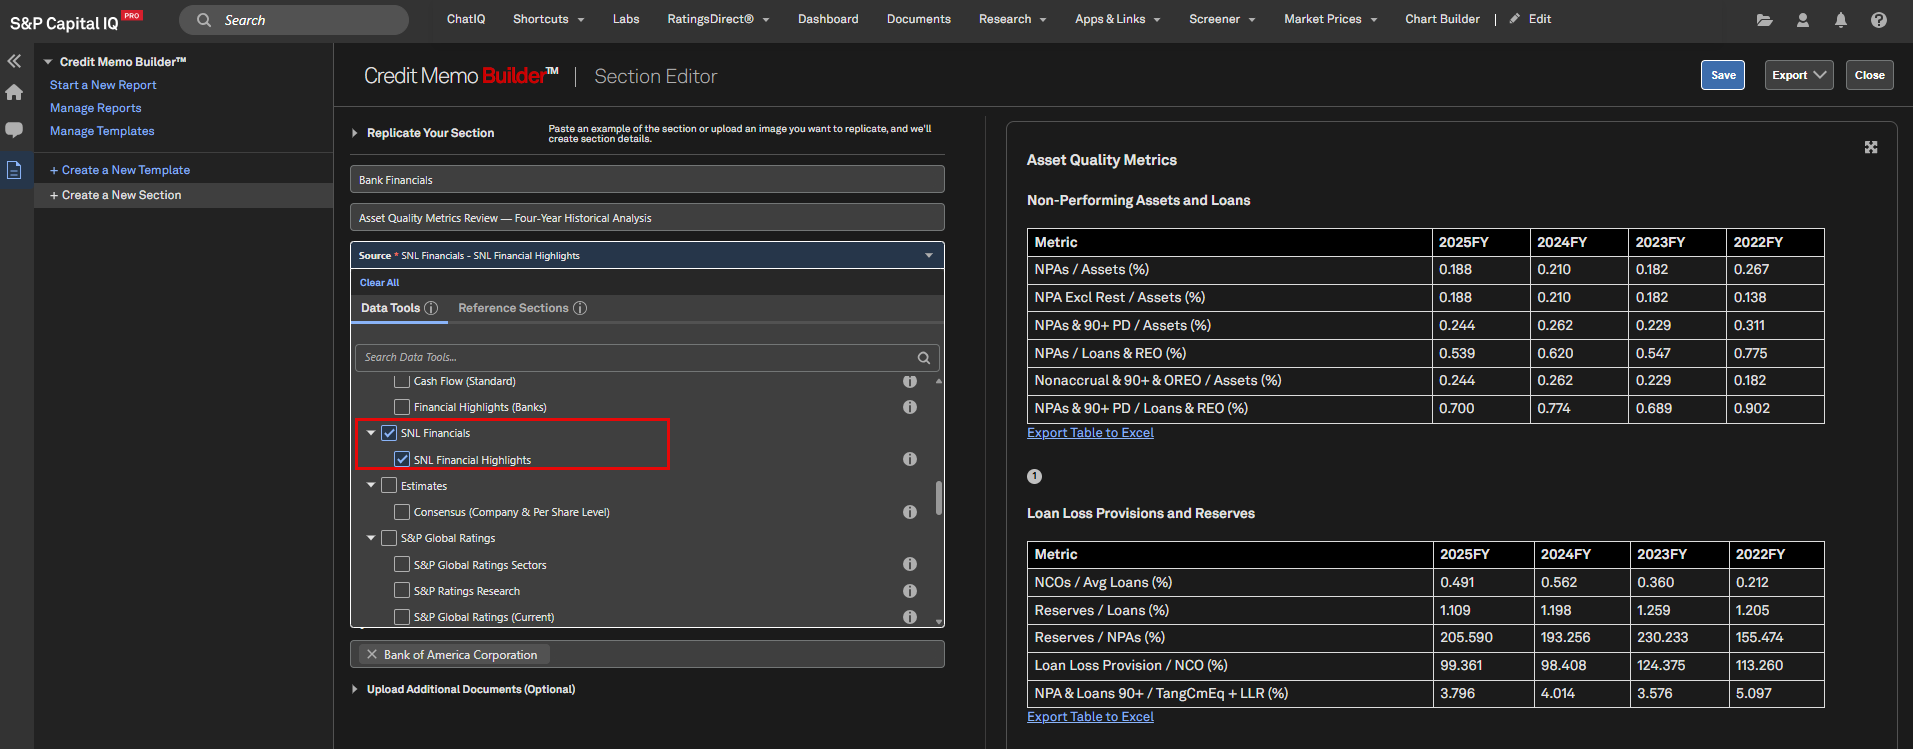Screen dimensions: 1913x749
Task: Check S&P Ratings Research data tool
Action: (402, 590)
